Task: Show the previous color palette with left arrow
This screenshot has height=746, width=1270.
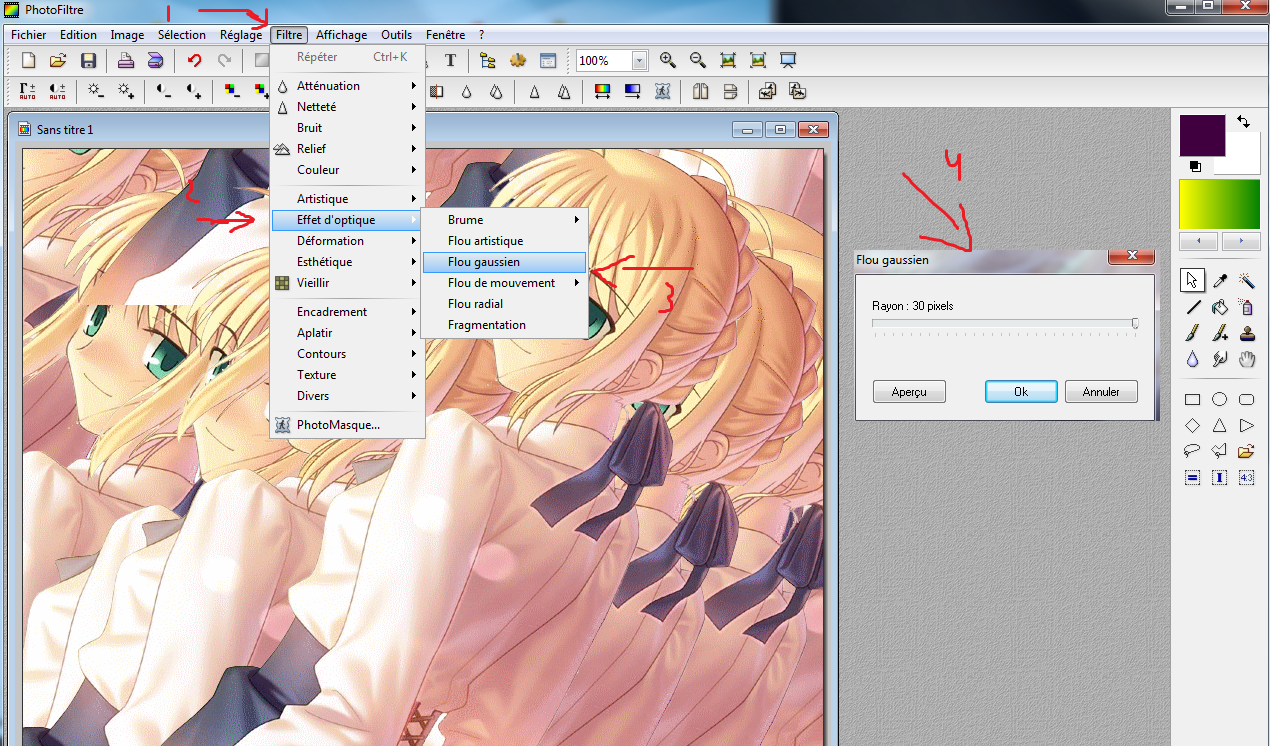Action: coord(1199,242)
